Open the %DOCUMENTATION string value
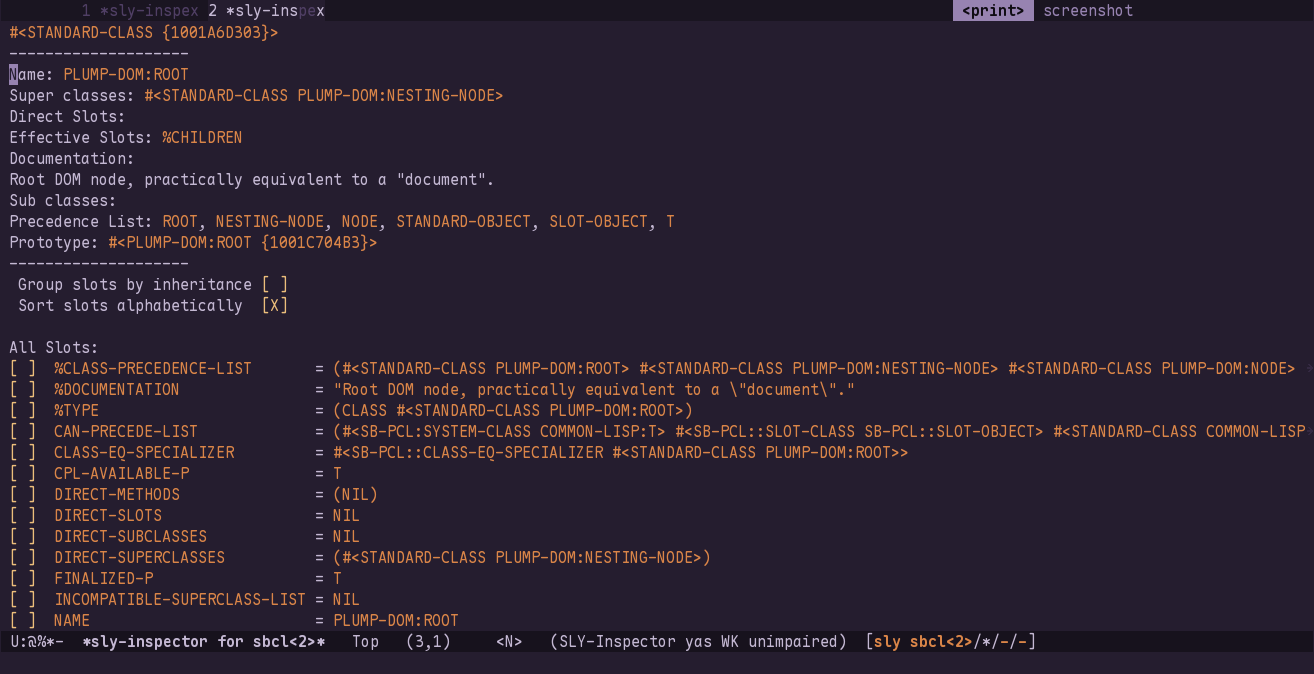Screen dimensions: 1314x674 click(594, 390)
